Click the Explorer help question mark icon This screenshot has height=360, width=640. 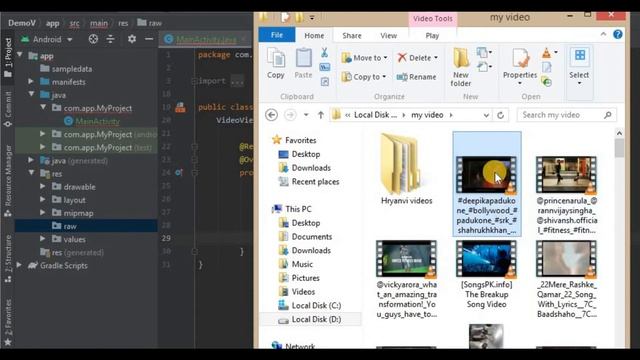coord(618,34)
